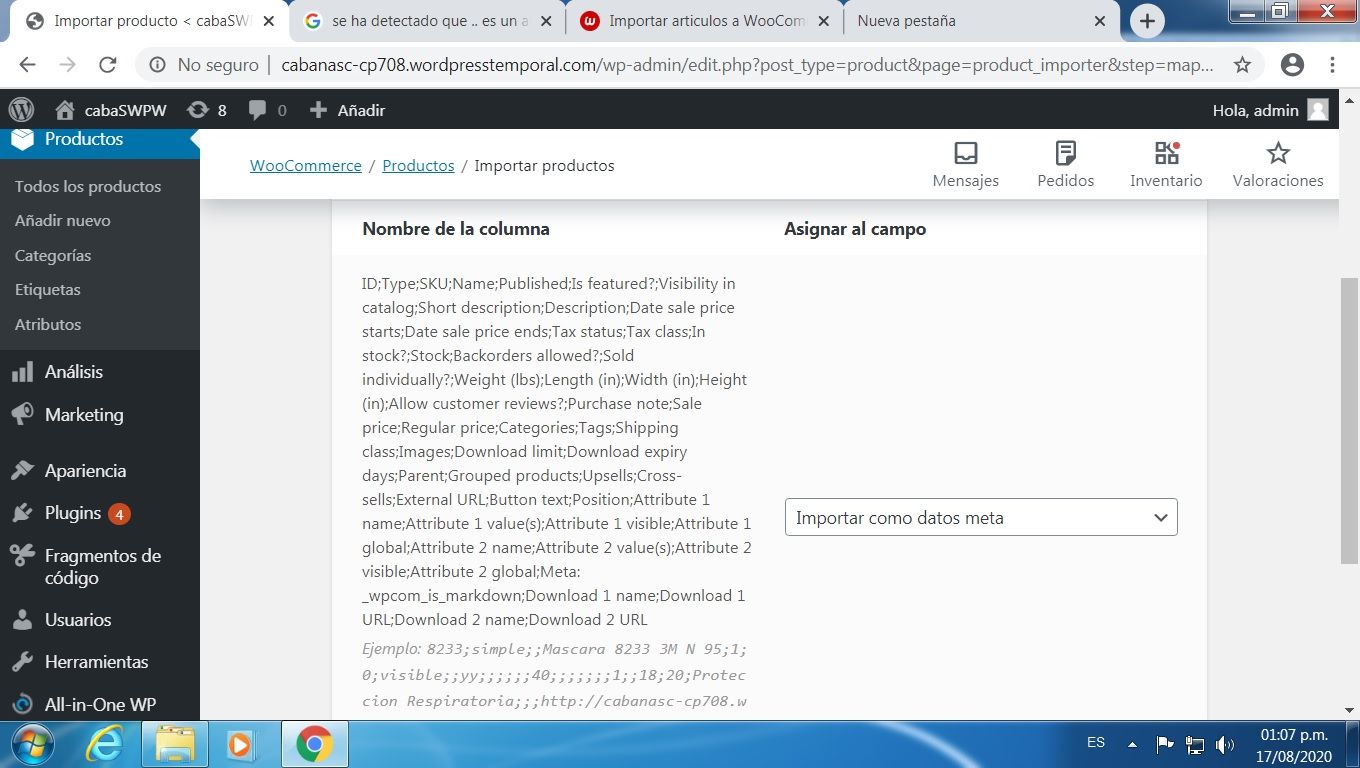This screenshot has width=1360, height=768.
Task: View the No seguro site info
Action: tap(204, 65)
